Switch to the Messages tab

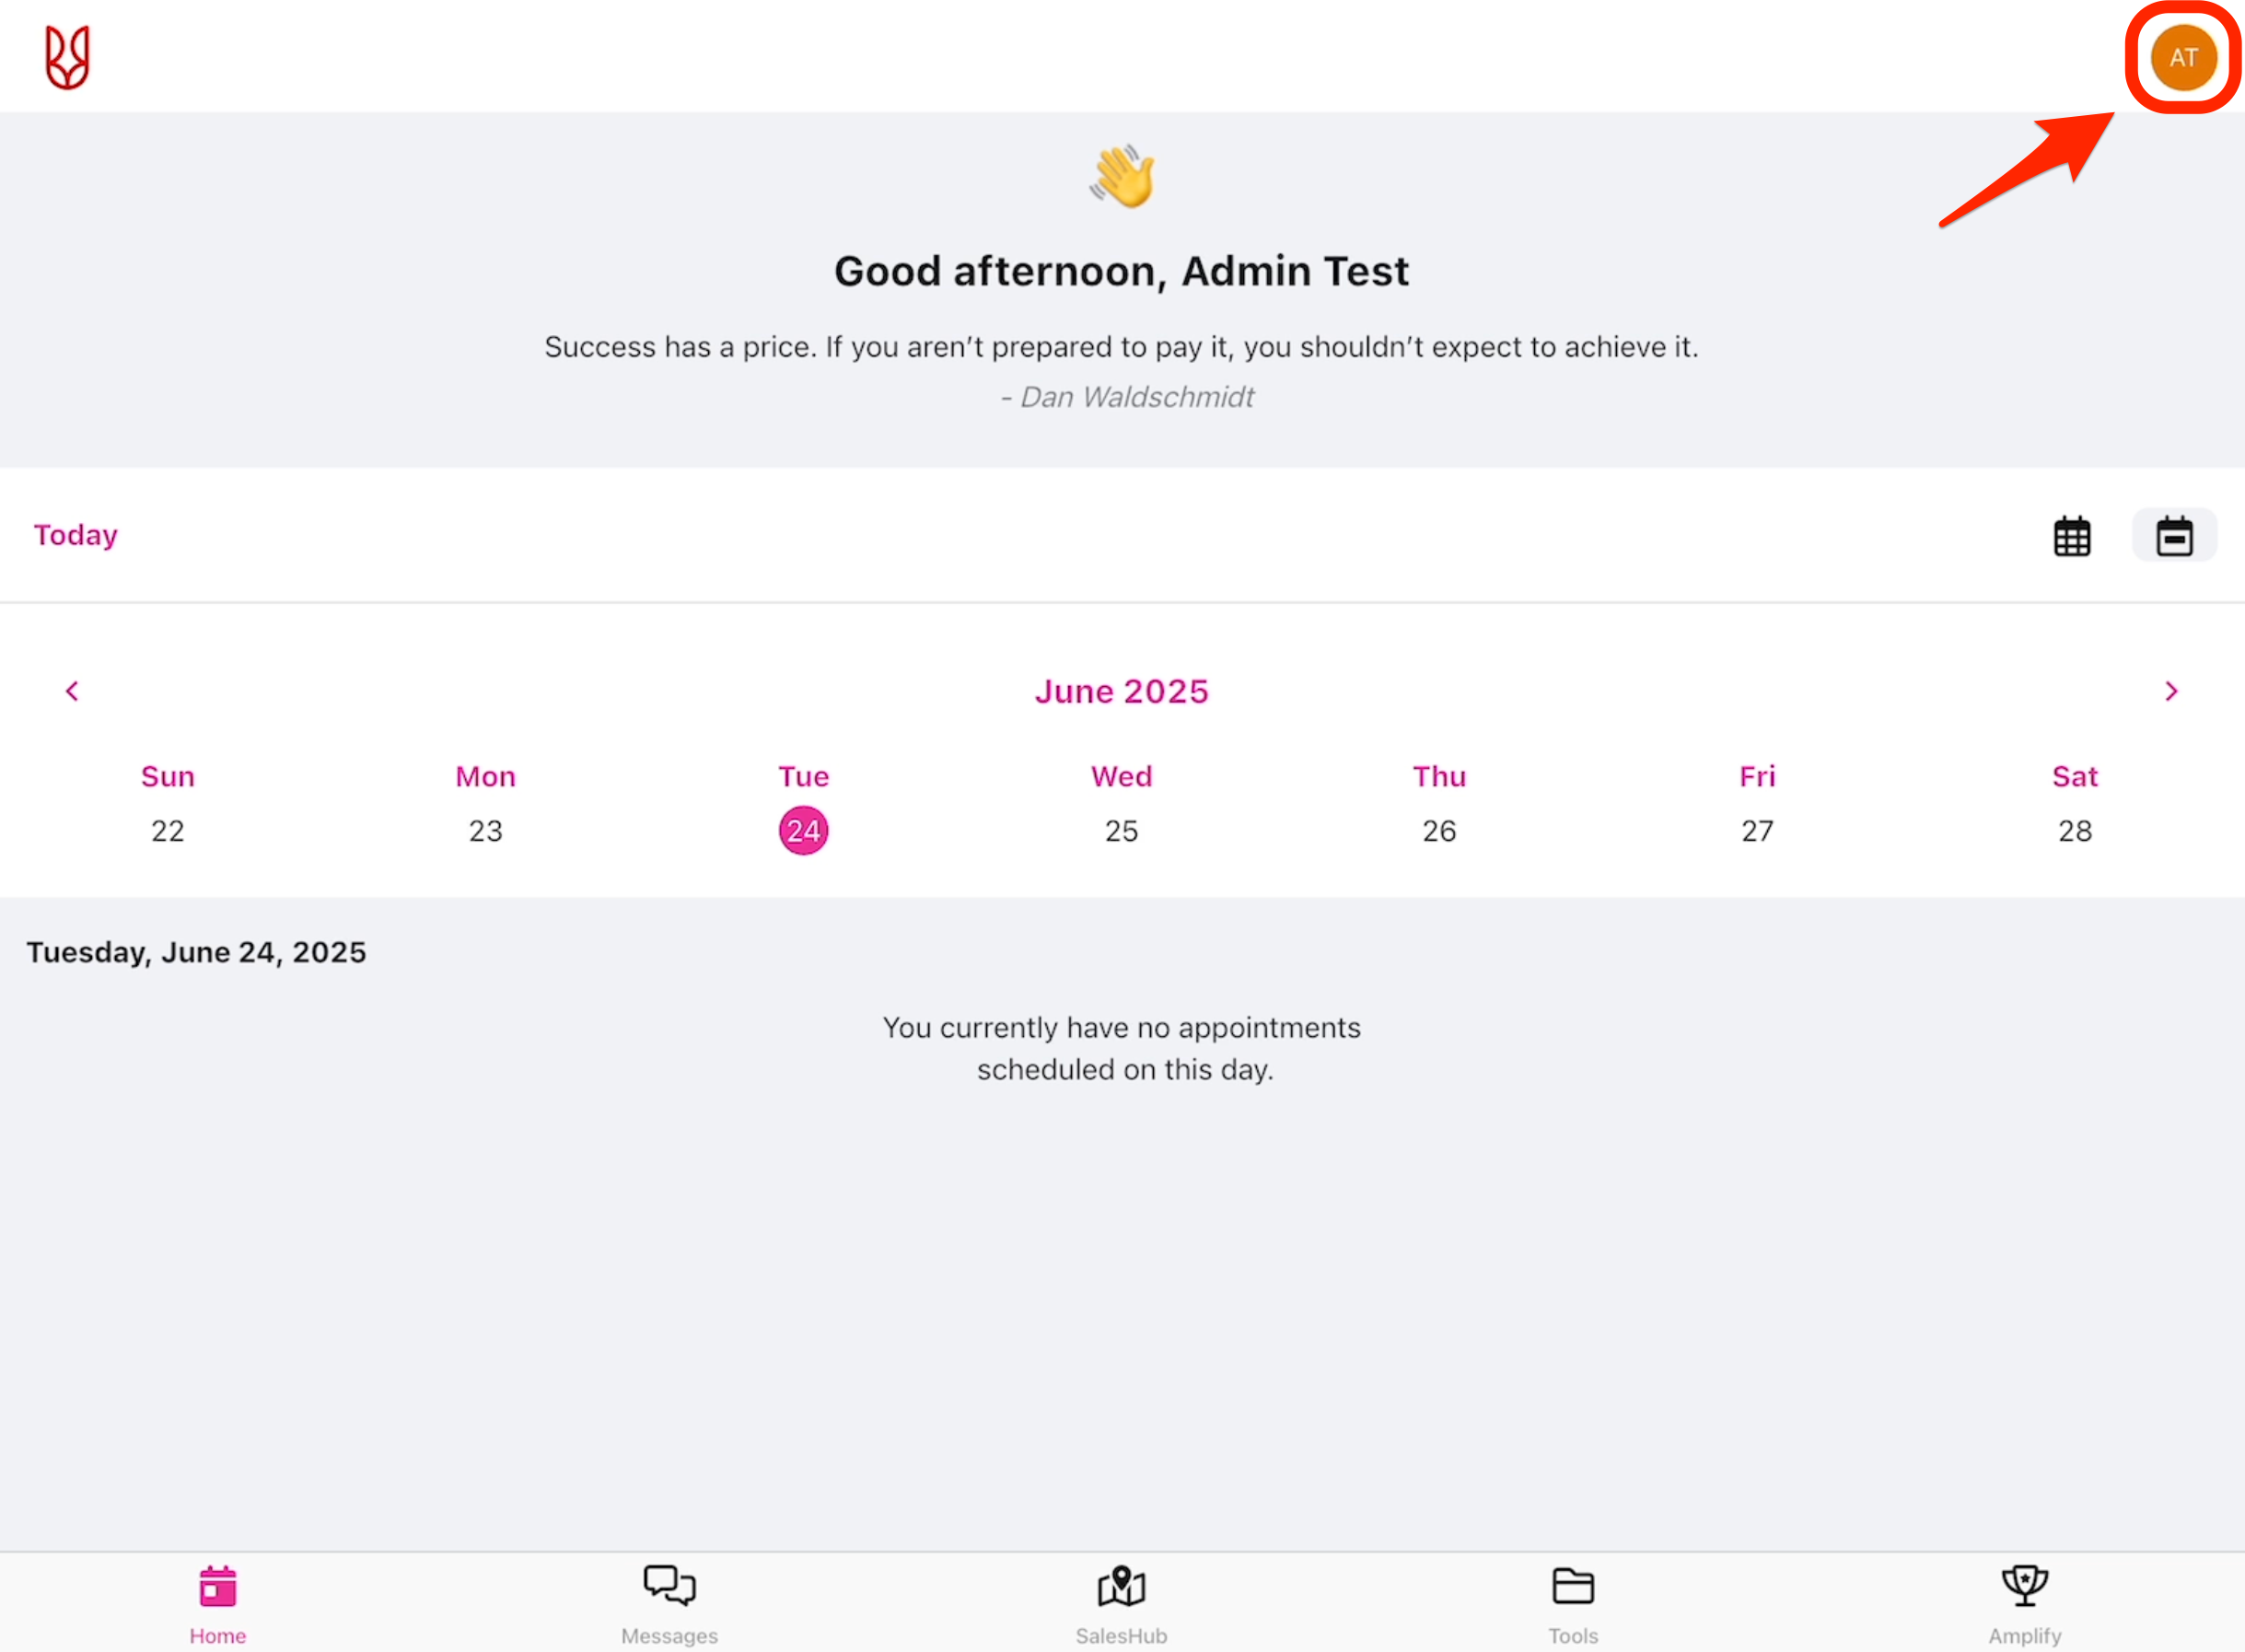click(x=668, y=1601)
